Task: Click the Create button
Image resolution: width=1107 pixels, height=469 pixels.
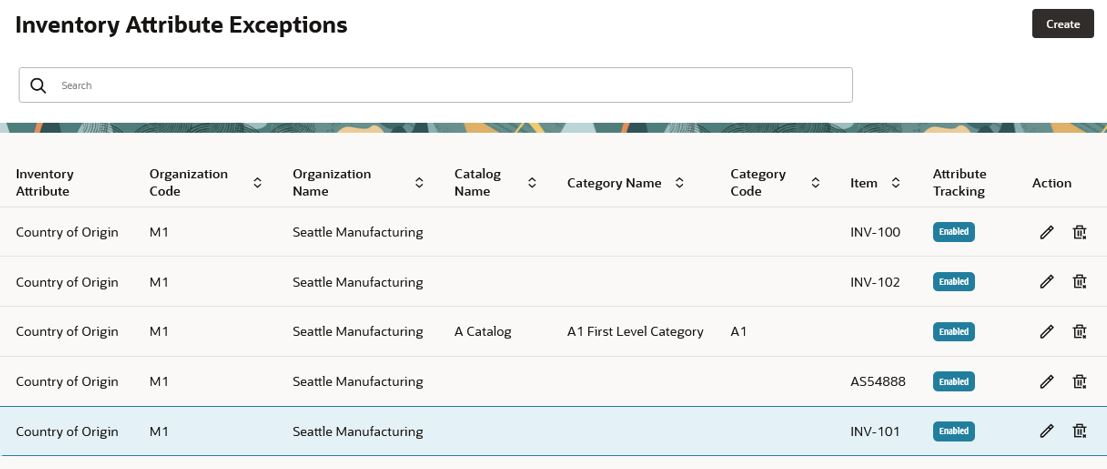Action: [1063, 24]
